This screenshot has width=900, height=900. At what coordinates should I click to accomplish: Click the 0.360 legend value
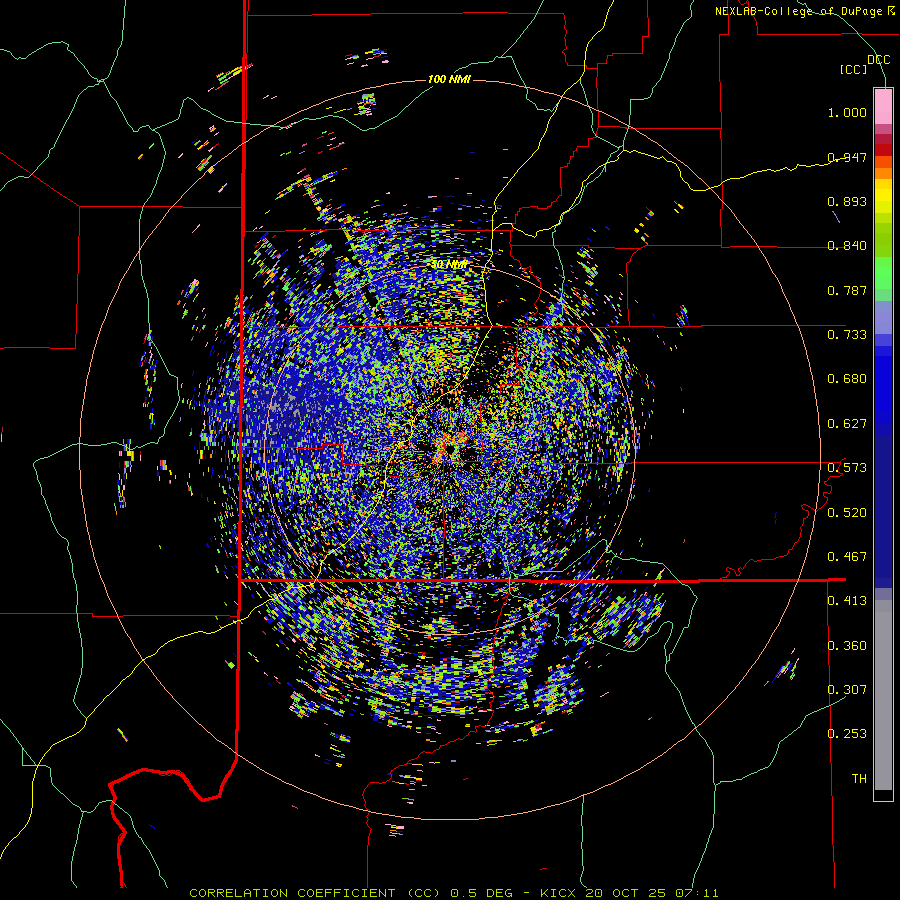(847, 646)
